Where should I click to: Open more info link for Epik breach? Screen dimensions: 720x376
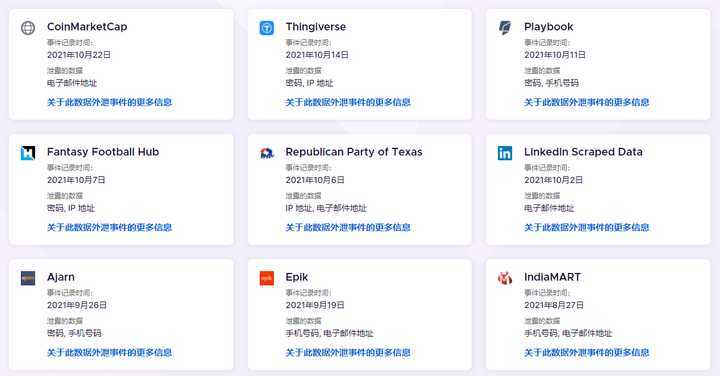(x=348, y=352)
